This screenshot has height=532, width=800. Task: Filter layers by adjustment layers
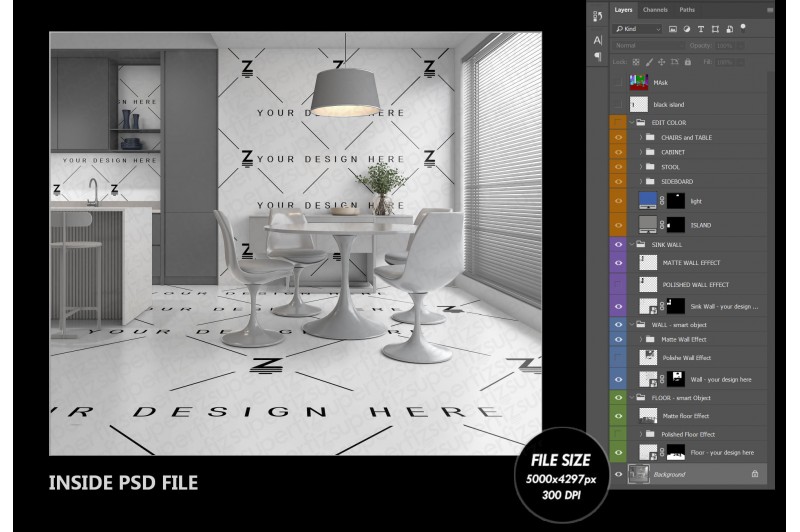pyautogui.click(x=687, y=29)
